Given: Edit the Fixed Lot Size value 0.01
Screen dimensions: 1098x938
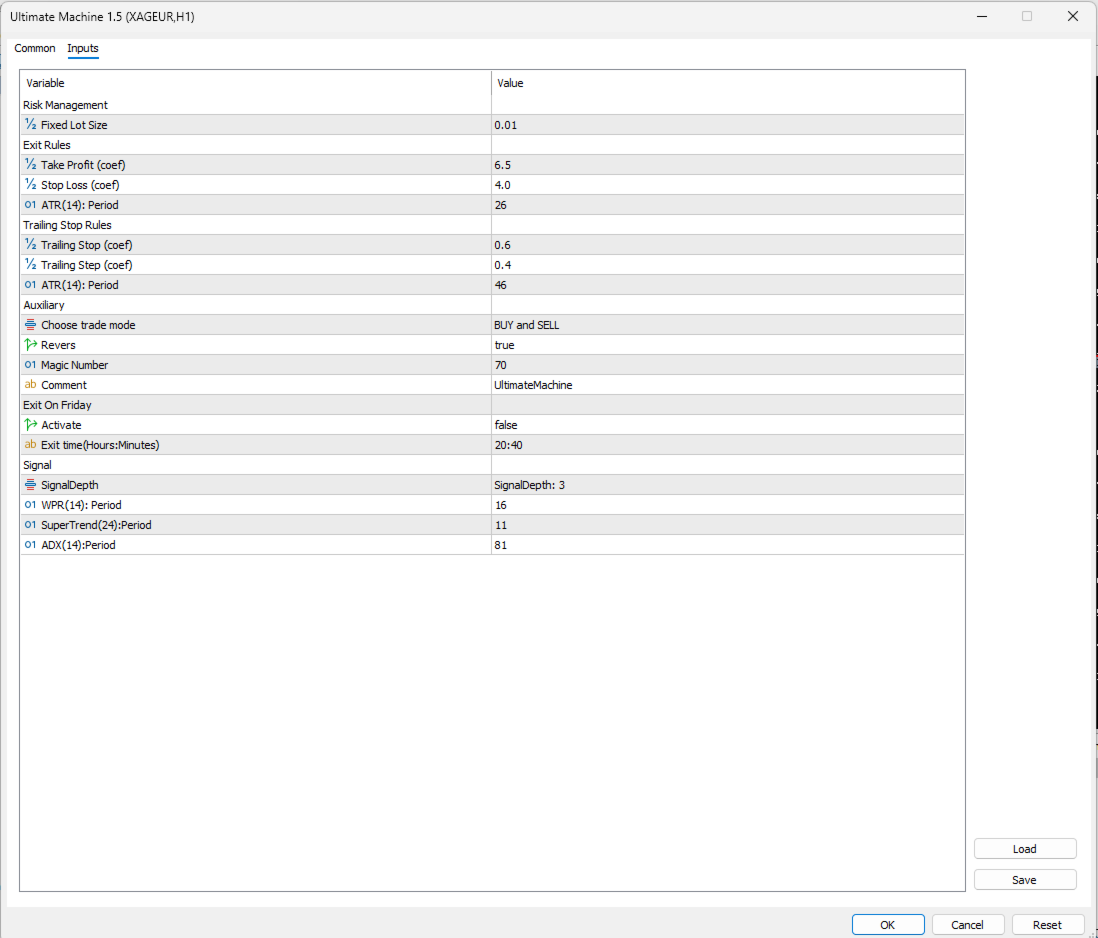Looking at the screenshot, I should [728, 125].
